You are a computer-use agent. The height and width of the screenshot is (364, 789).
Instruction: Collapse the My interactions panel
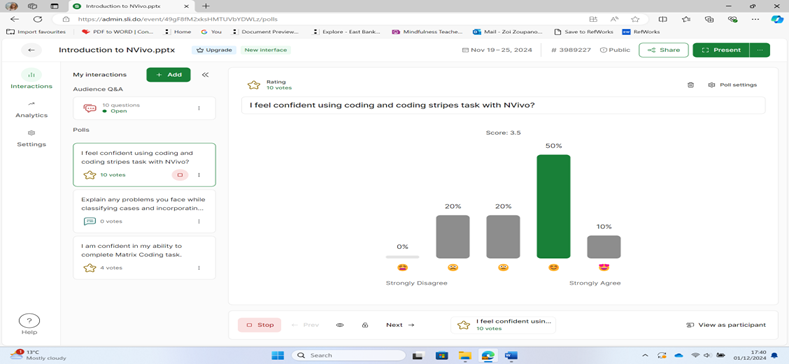pos(205,75)
